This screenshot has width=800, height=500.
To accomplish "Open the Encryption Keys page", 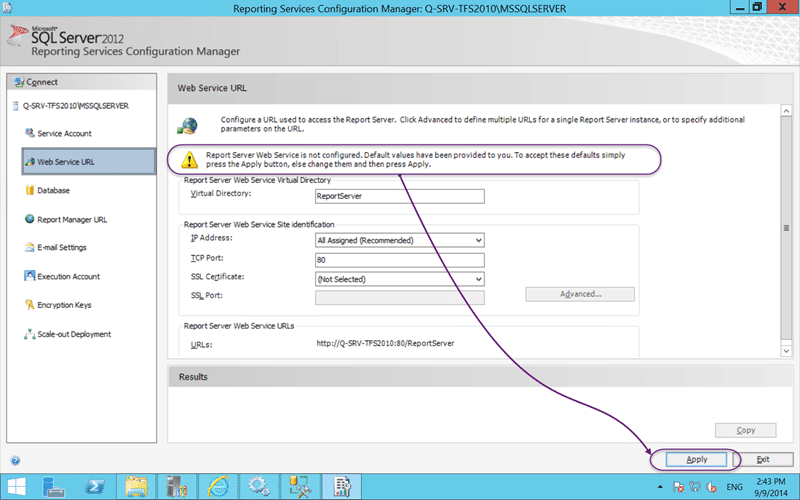I will pos(64,305).
